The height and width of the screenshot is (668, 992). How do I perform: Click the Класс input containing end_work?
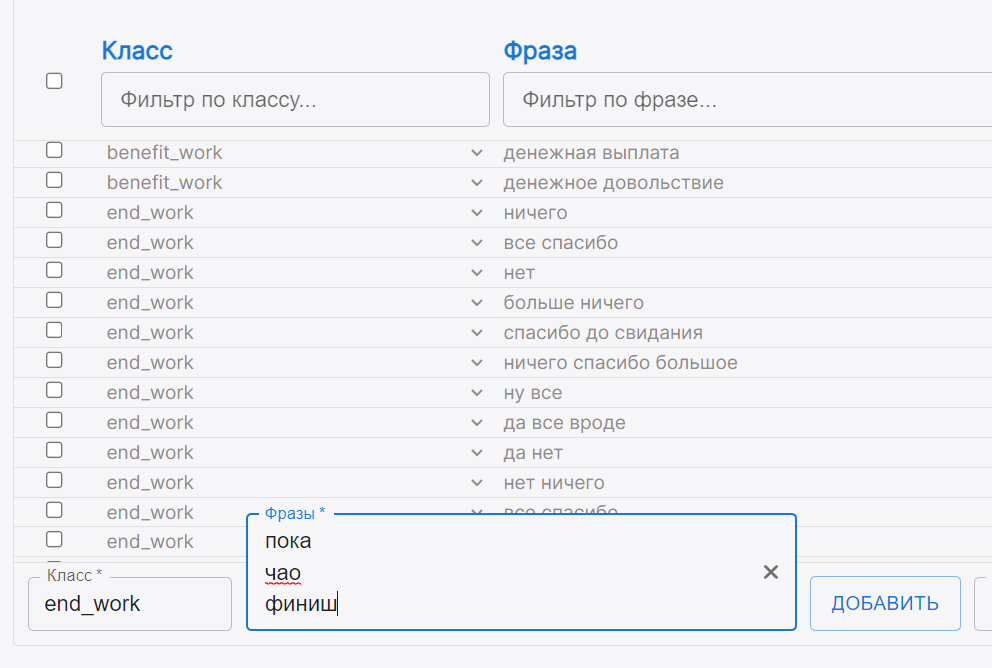(130, 604)
